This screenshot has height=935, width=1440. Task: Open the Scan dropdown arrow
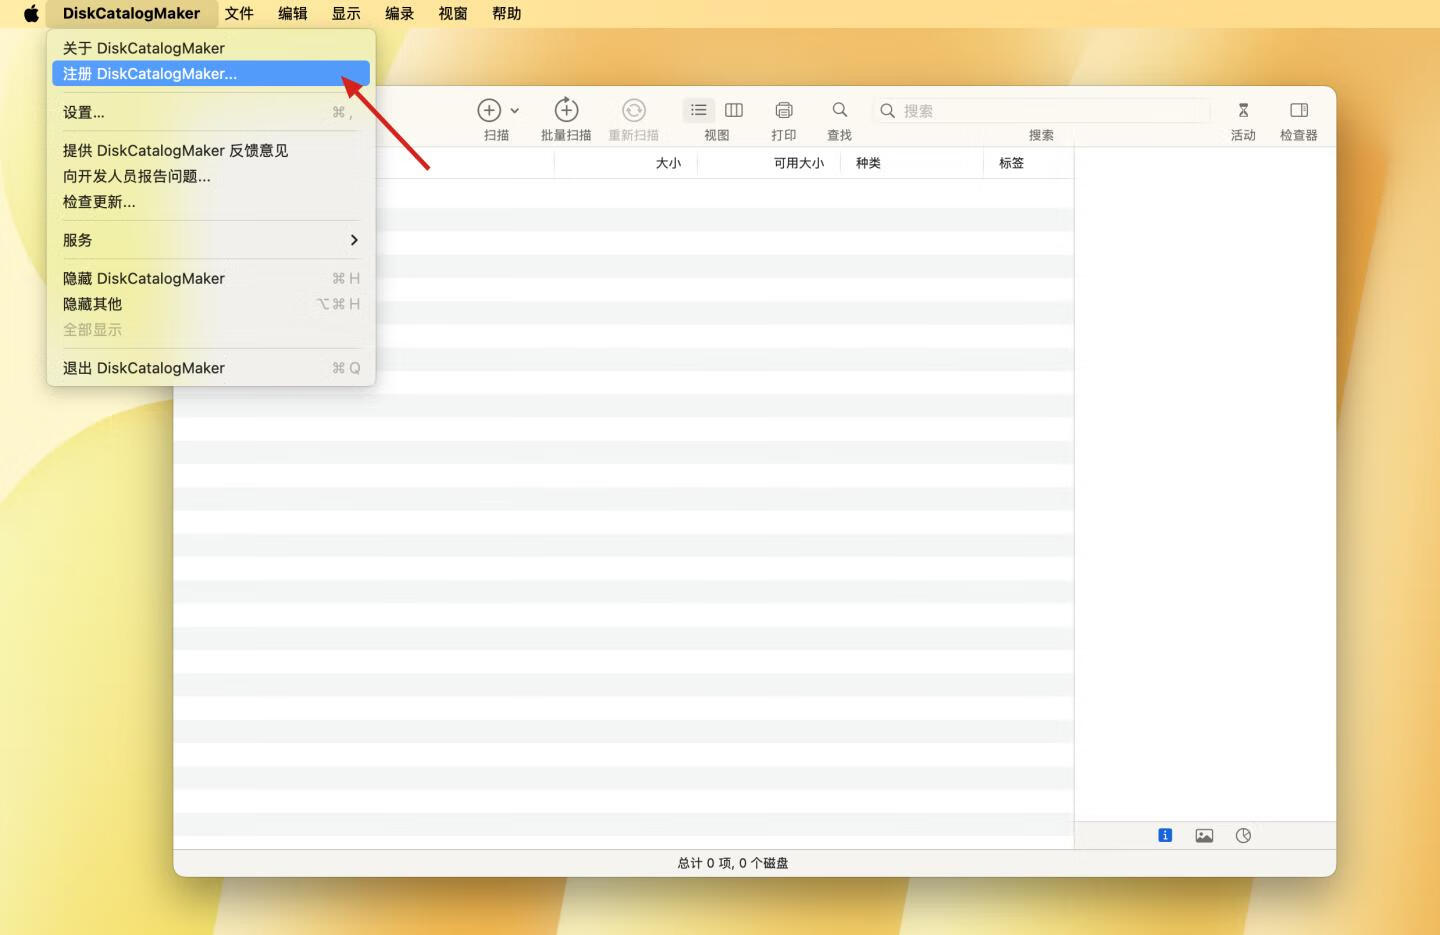coord(515,111)
